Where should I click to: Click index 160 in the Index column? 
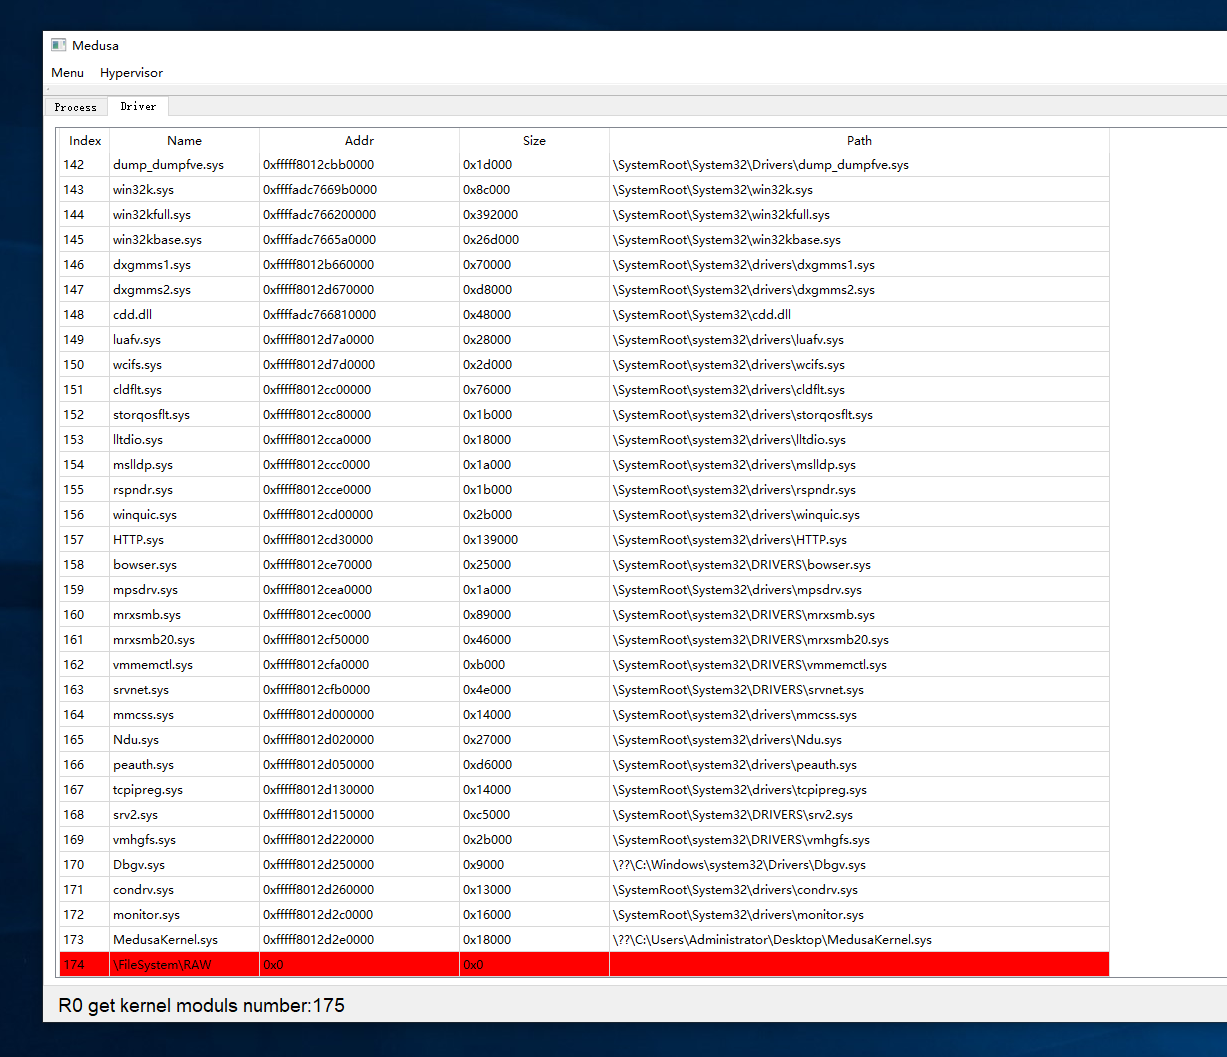[x=85, y=615]
